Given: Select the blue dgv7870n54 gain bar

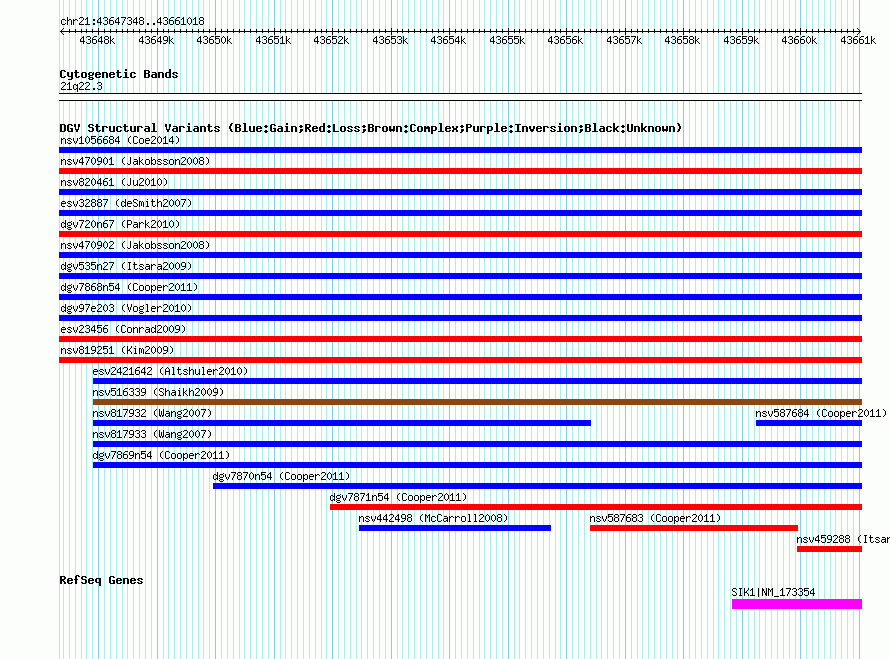Looking at the screenshot, I should 538,486.
